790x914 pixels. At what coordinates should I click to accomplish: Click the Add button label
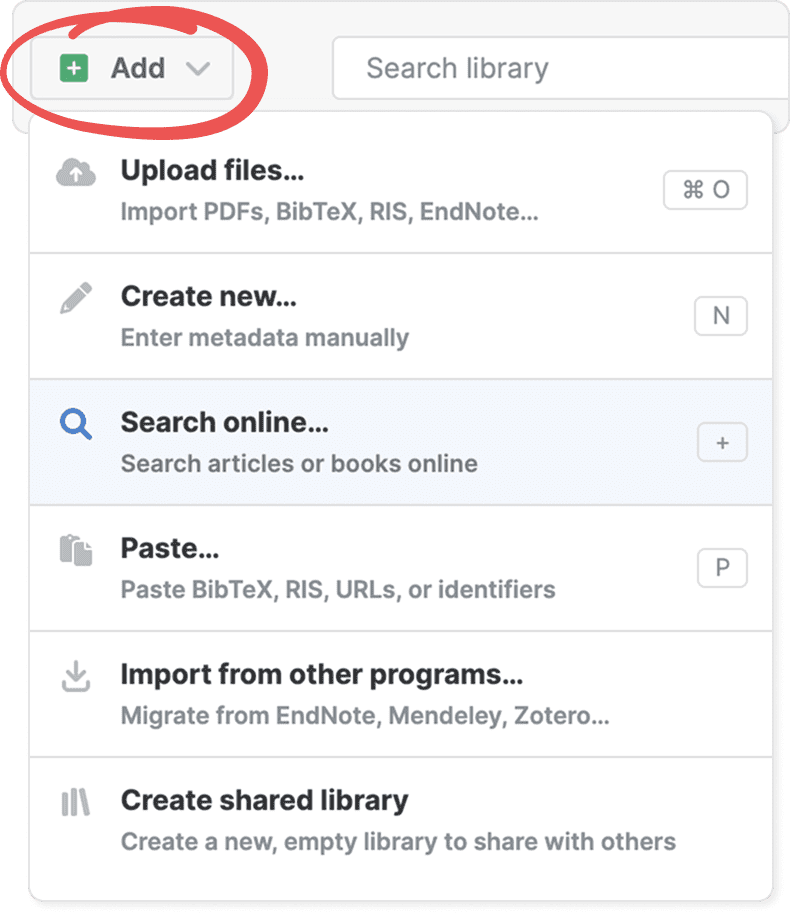[138, 68]
